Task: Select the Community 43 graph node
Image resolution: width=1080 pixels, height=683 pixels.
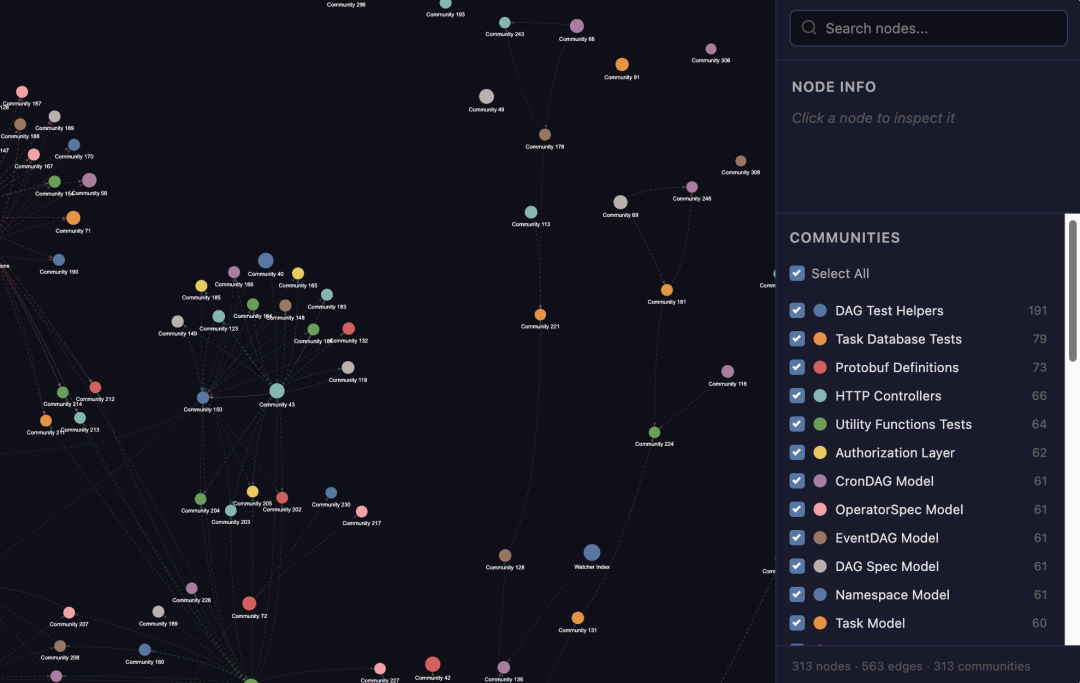Action: pyautogui.click(x=277, y=391)
